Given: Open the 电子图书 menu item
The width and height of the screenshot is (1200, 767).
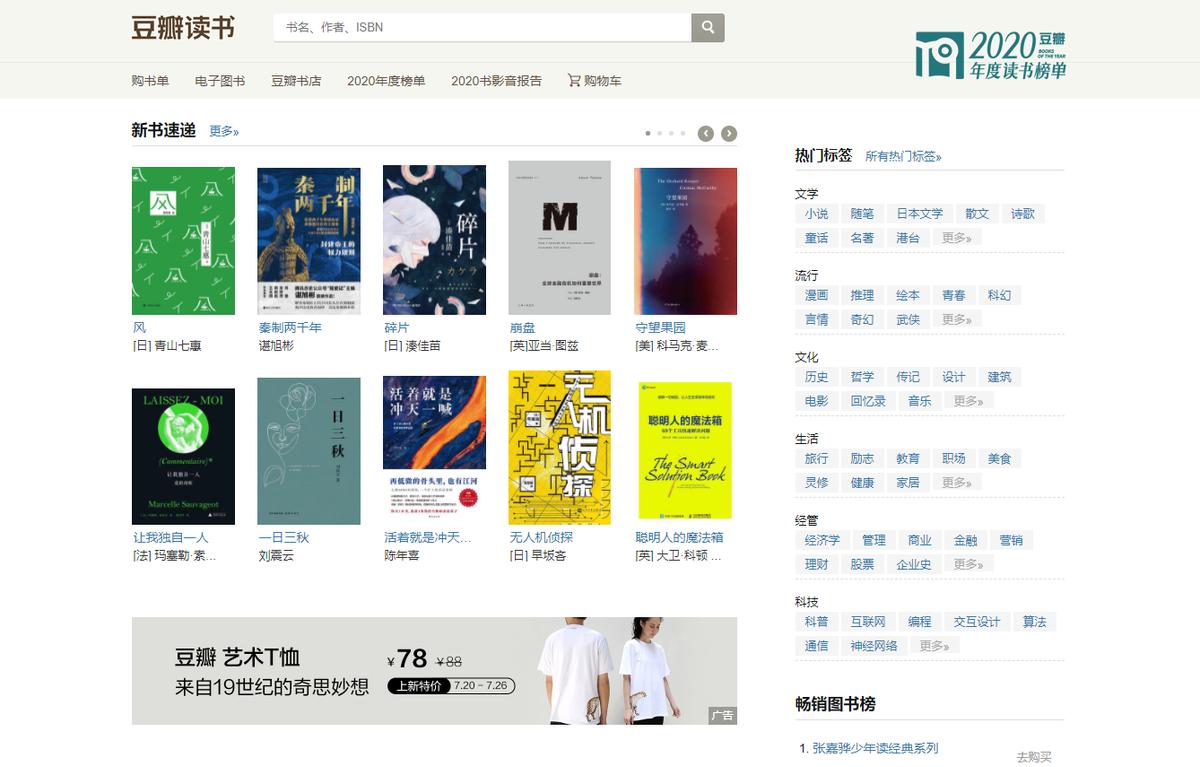Looking at the screenshot, I should coord(220,81).
